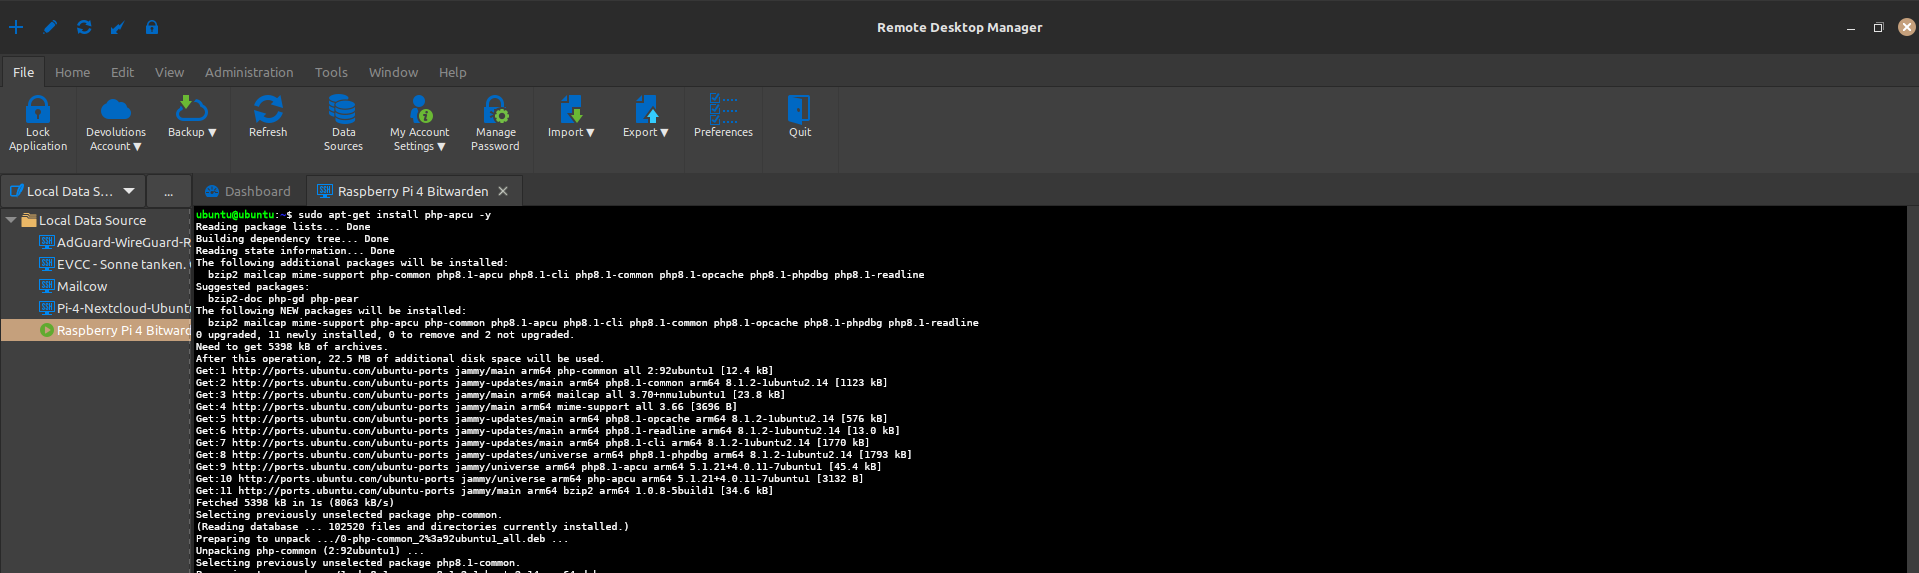Image resolution: width=1919 pixels, height=573 pixels.
Task: Open the Import dropdown menu
Action: (x=571, y=132)
